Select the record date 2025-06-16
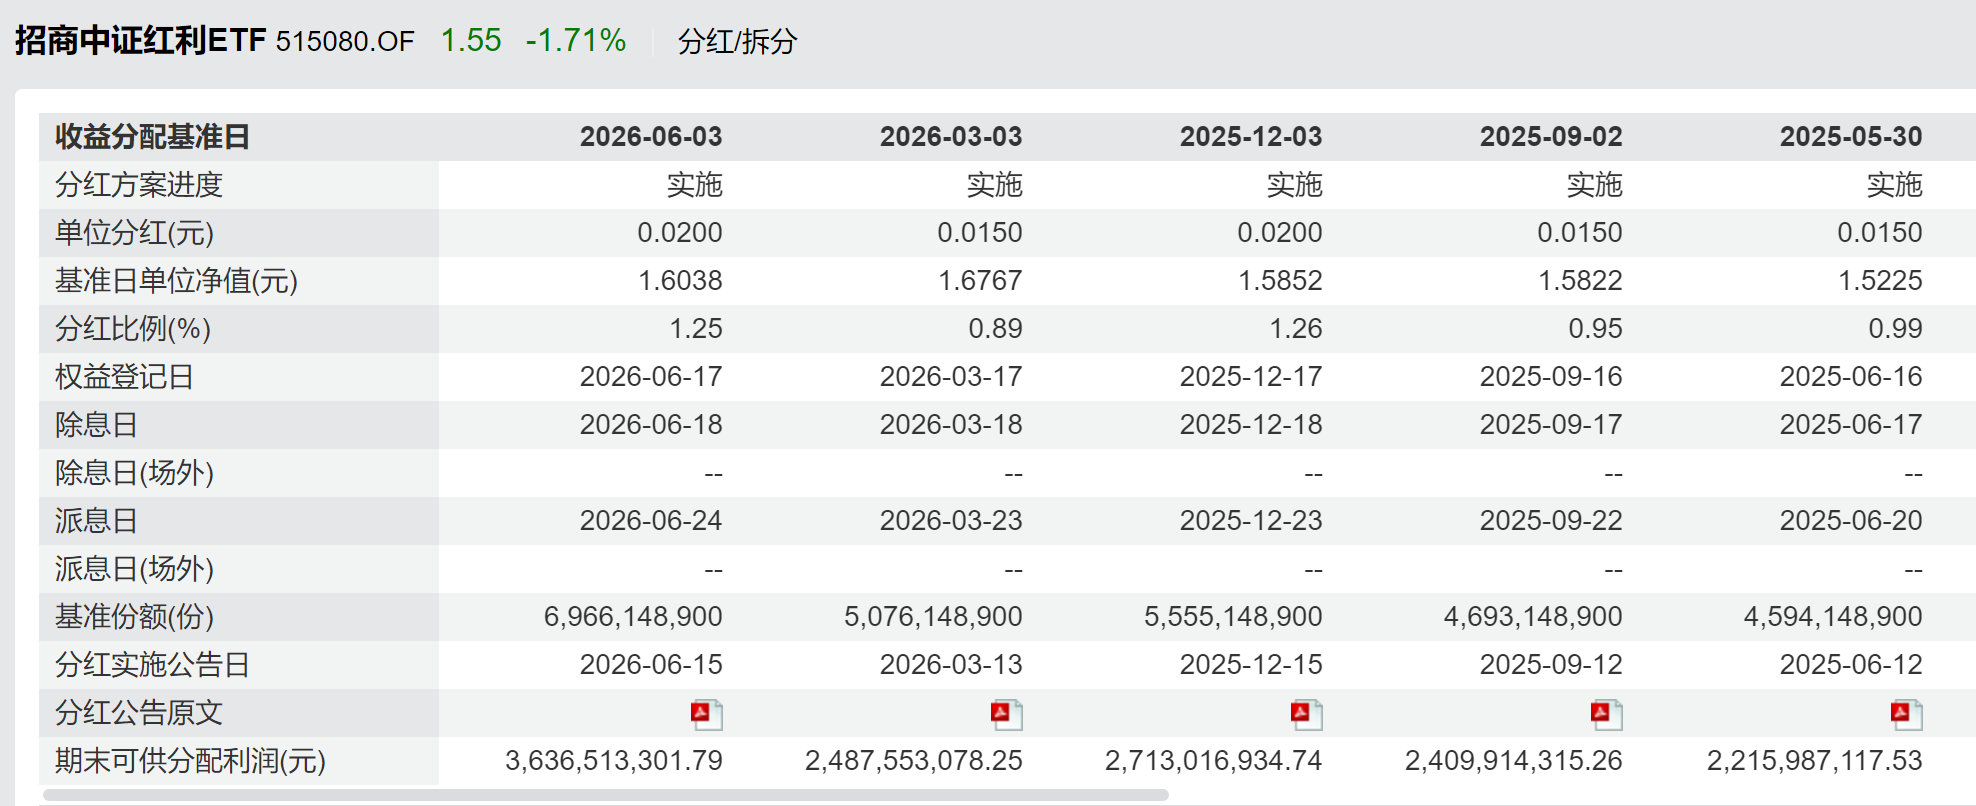Screen dimensions: 1976x806 tap(1851, 377)
